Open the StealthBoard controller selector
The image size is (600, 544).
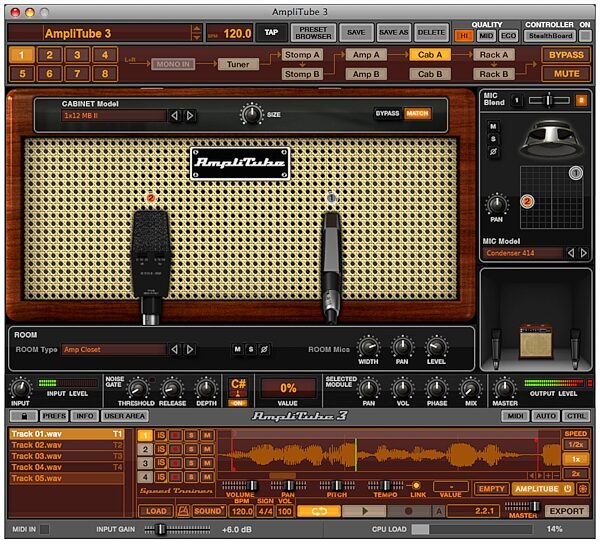pos(551,36)
